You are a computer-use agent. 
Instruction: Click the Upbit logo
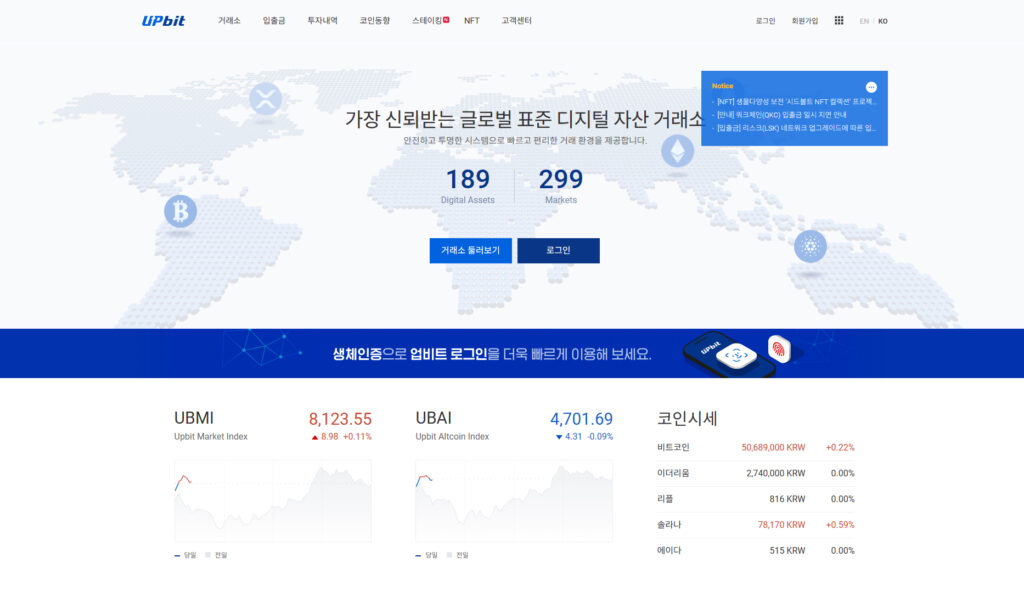pos(163,20)
